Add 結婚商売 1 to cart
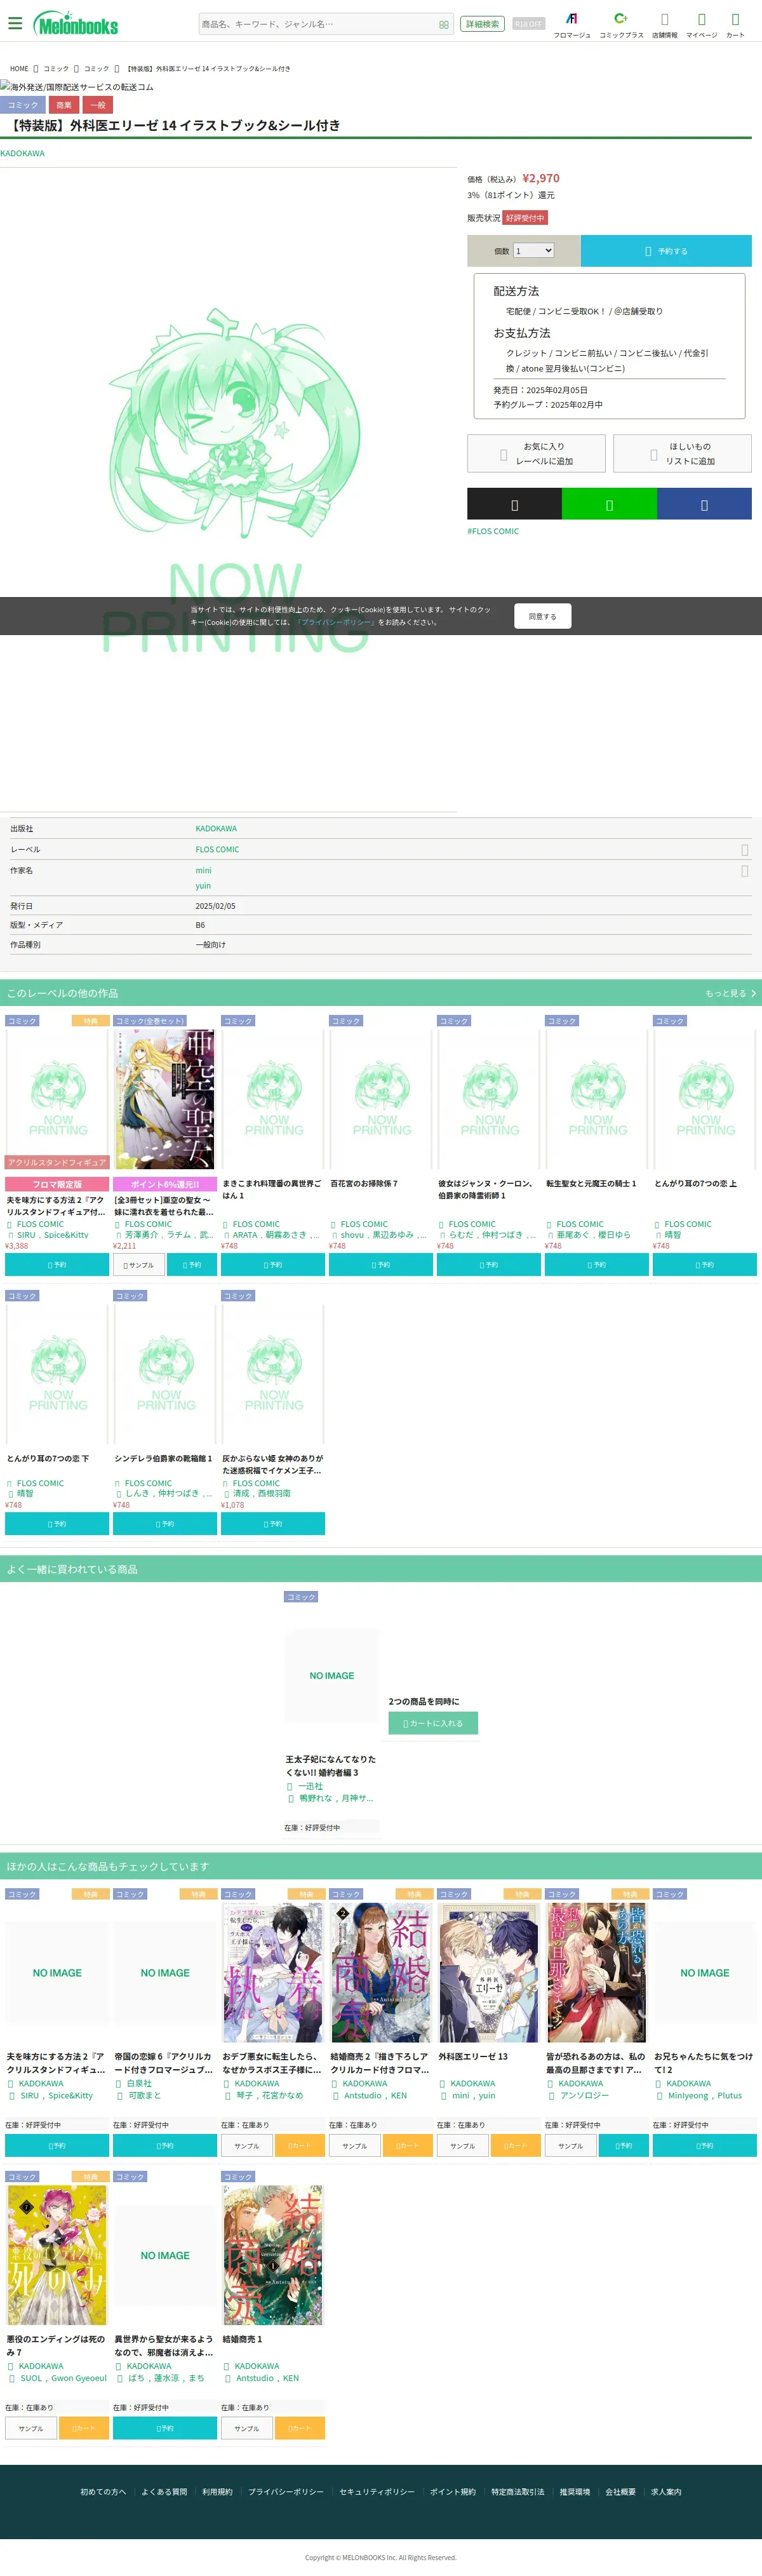The width and height of the screenshot is (762, 2576). [x=300, y=2428]
